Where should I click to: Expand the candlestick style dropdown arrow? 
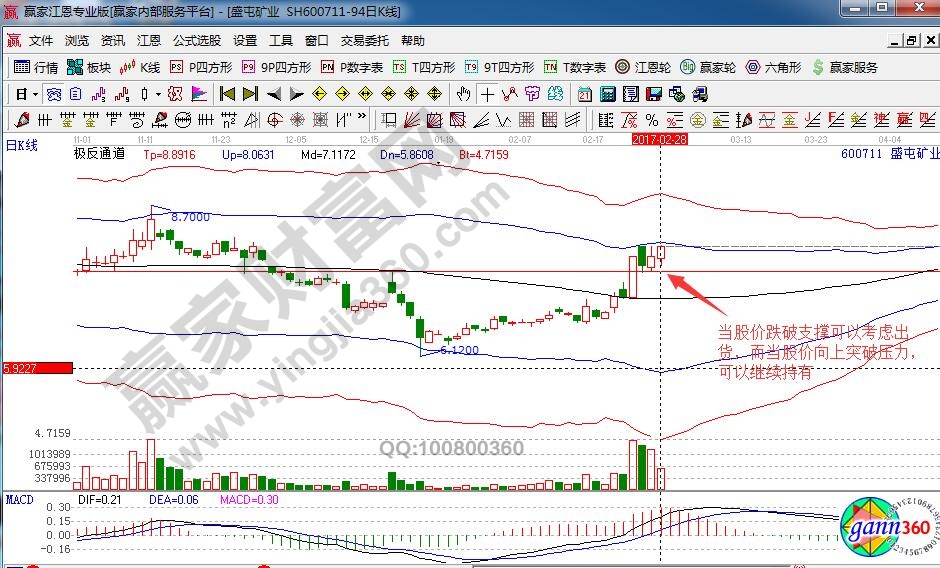(x=158, y=94)
